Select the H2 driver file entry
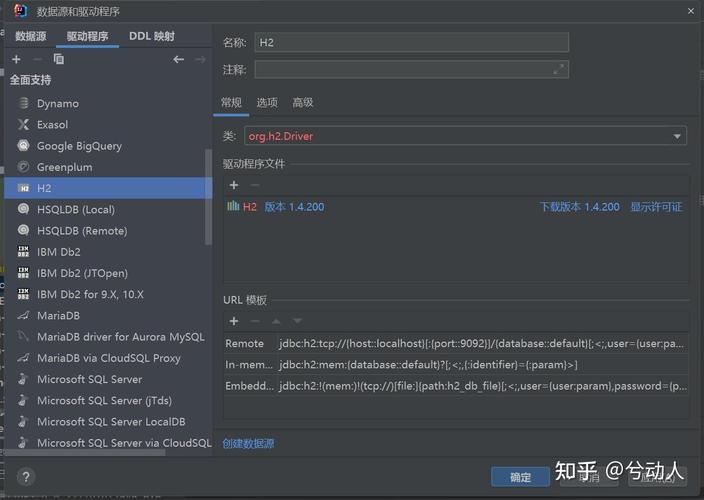Screen dimensions: 704x500 (455, 207)
